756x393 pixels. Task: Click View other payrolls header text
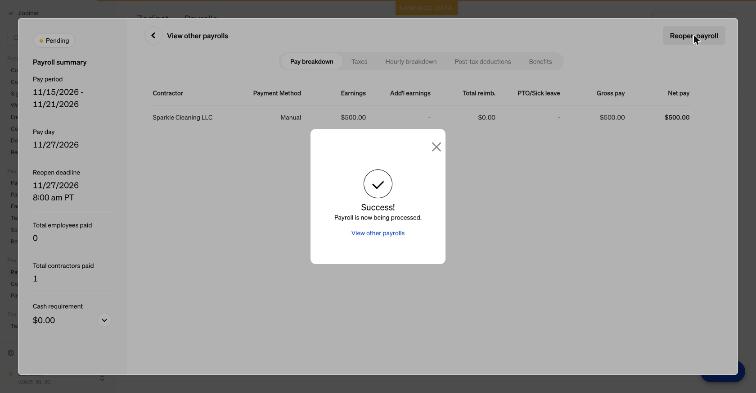[x=197, y=36]
